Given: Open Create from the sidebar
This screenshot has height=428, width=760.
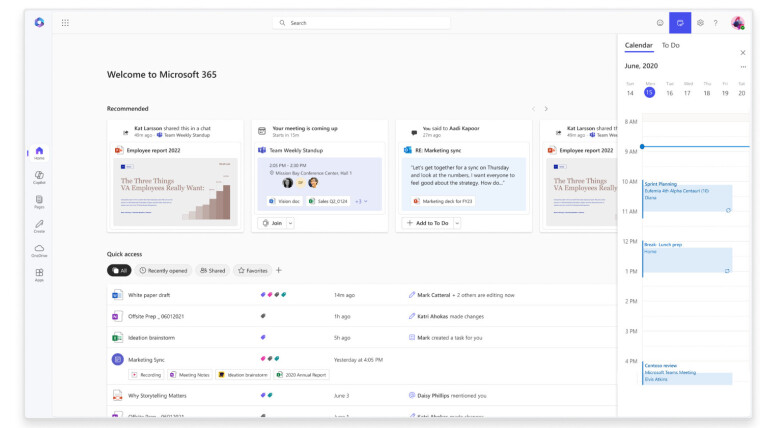Looking at the screenshot, I should [x=39, y=226].
